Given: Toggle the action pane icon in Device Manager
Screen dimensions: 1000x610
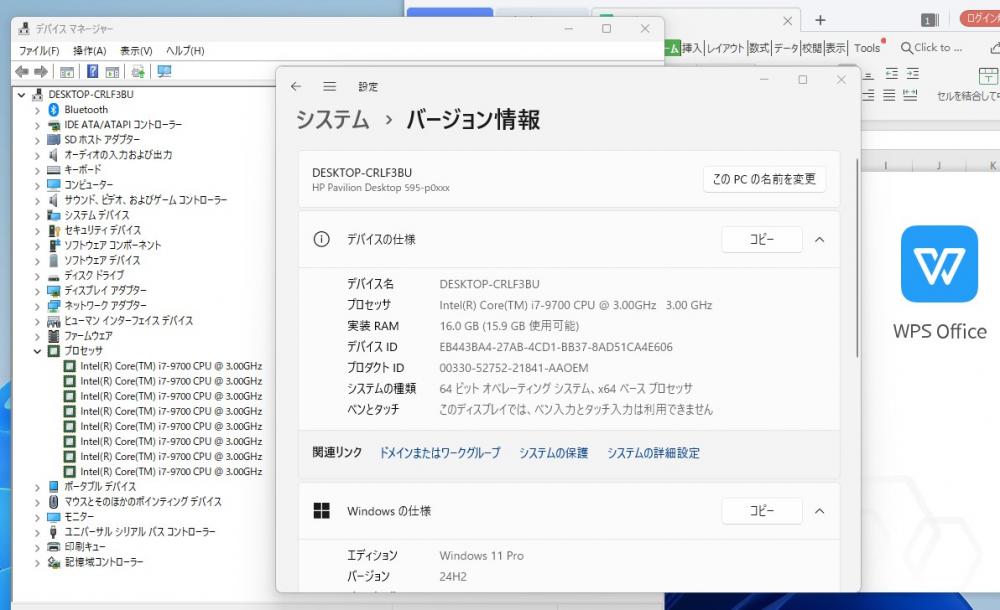Looking at the screenshot, I should pos(112,72).
